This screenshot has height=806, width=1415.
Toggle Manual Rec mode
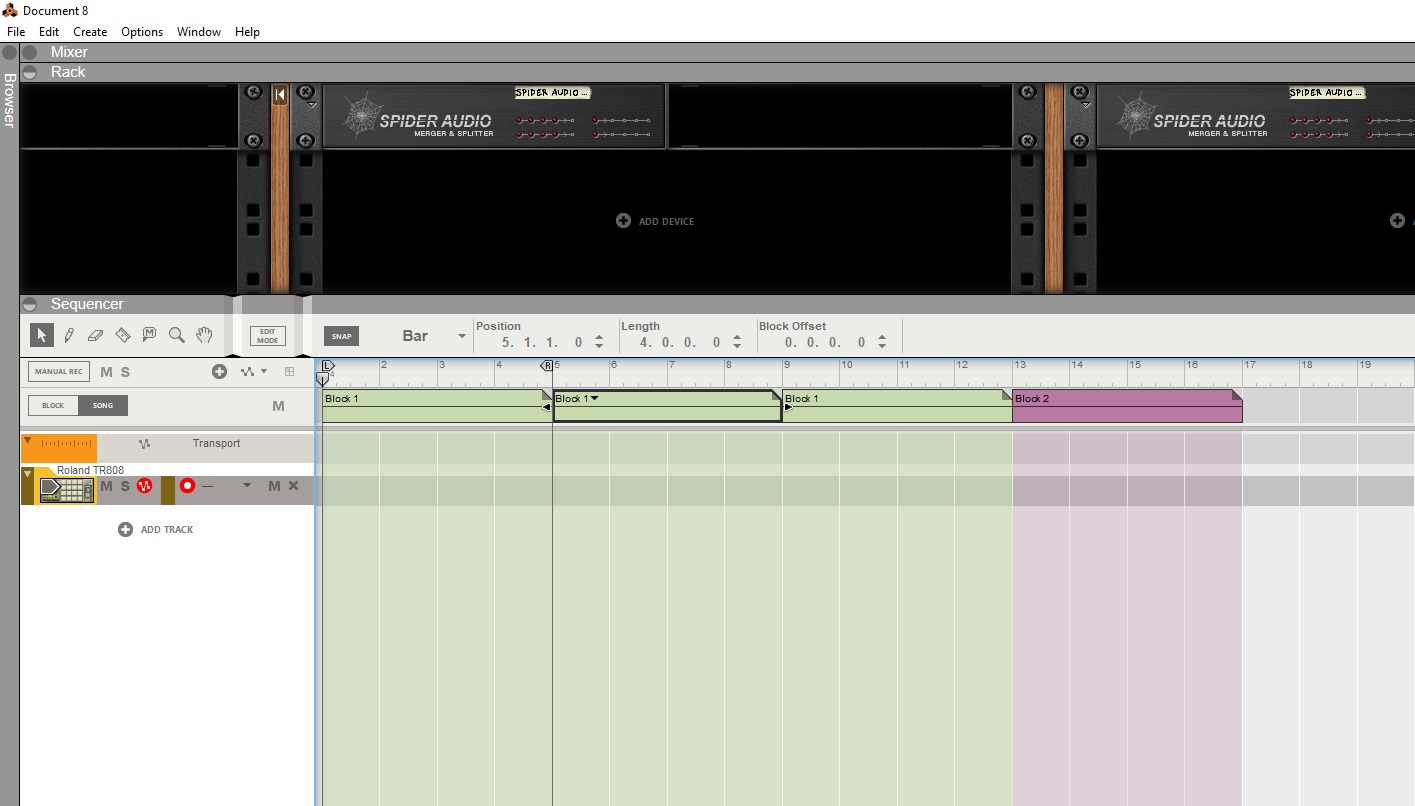pos(58,372)
